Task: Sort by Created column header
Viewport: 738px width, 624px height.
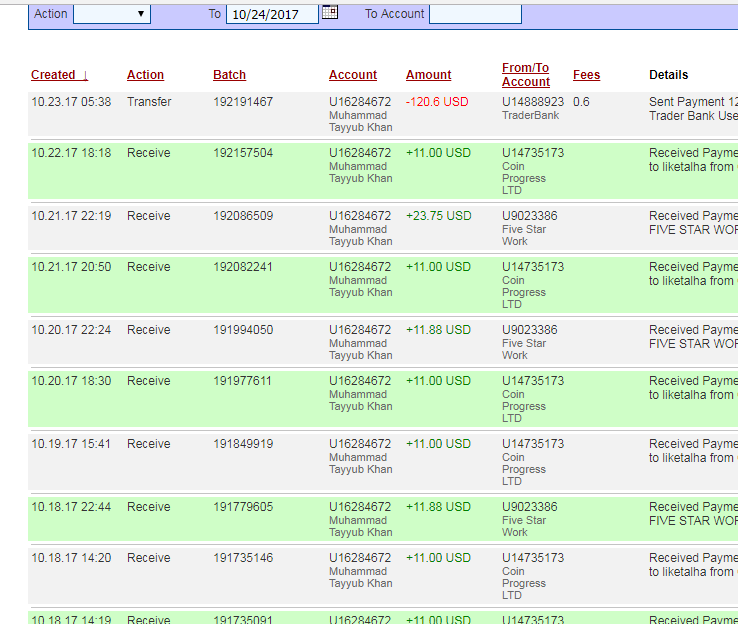Action: pyautogui.click(x=59, y=75)
